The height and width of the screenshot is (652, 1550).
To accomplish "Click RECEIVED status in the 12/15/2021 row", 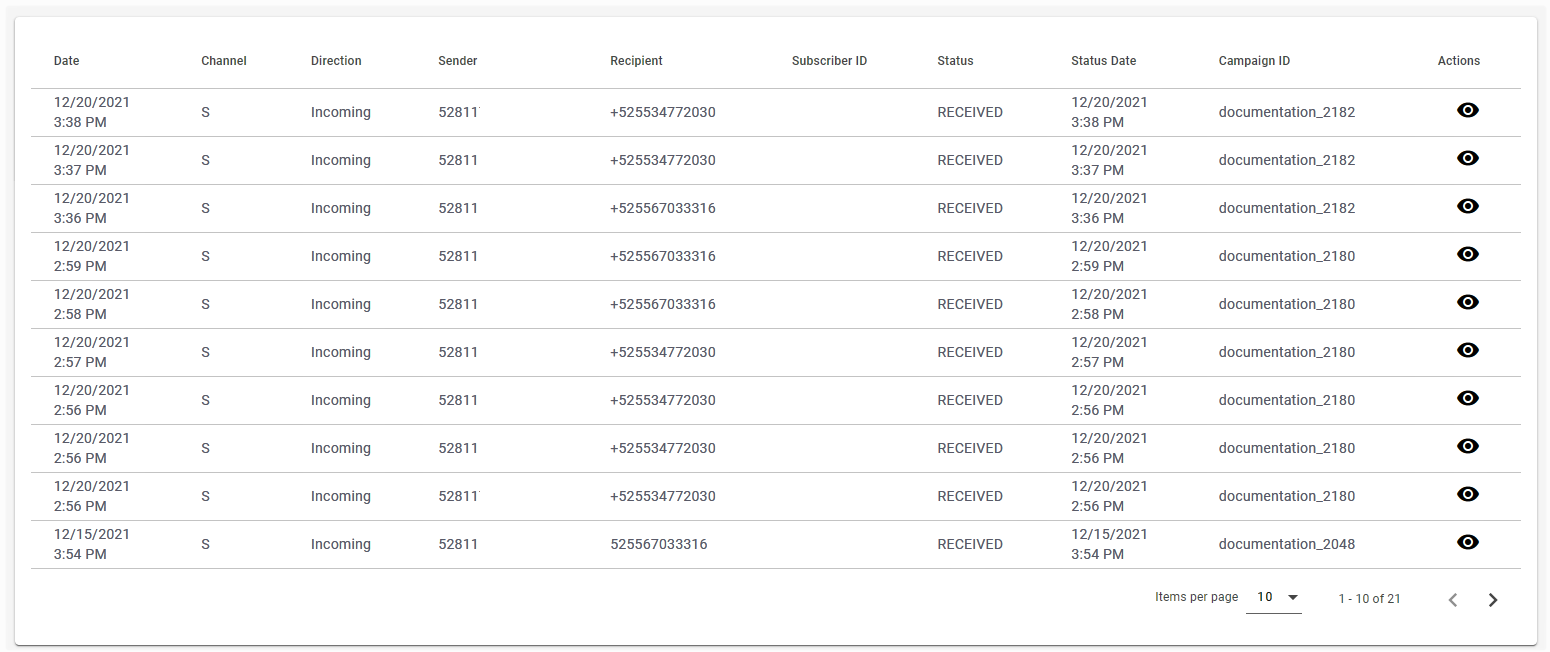I will 970,544.
